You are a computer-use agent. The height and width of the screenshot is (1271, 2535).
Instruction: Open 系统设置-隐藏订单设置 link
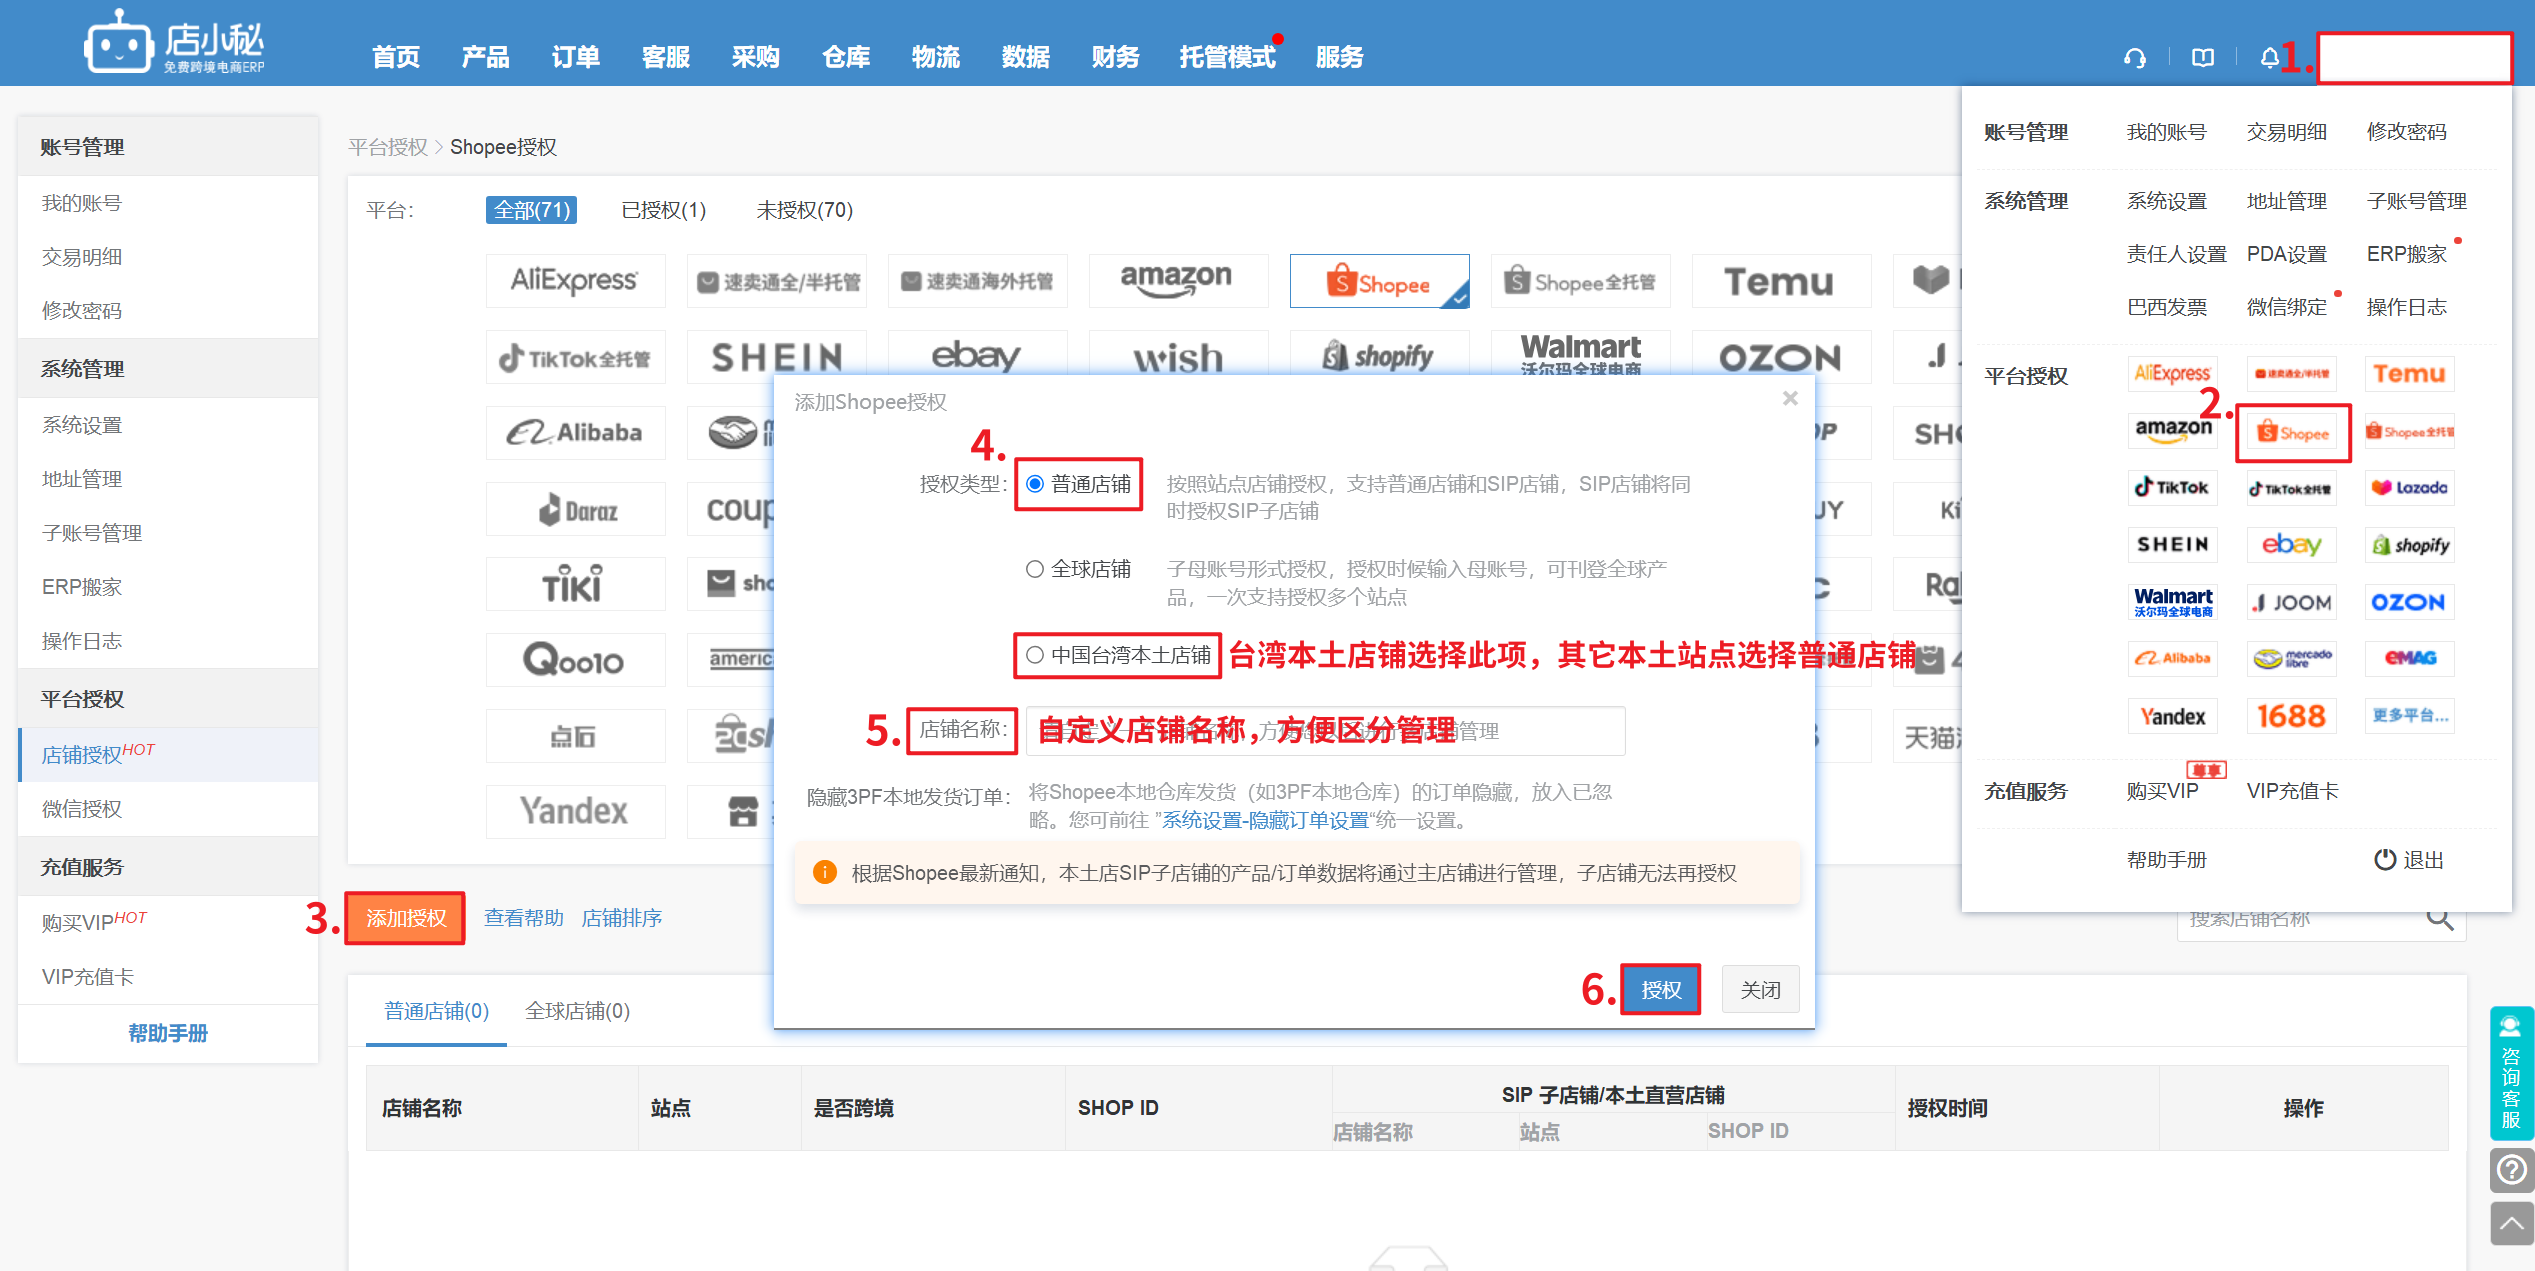(x=1264, y=820)
